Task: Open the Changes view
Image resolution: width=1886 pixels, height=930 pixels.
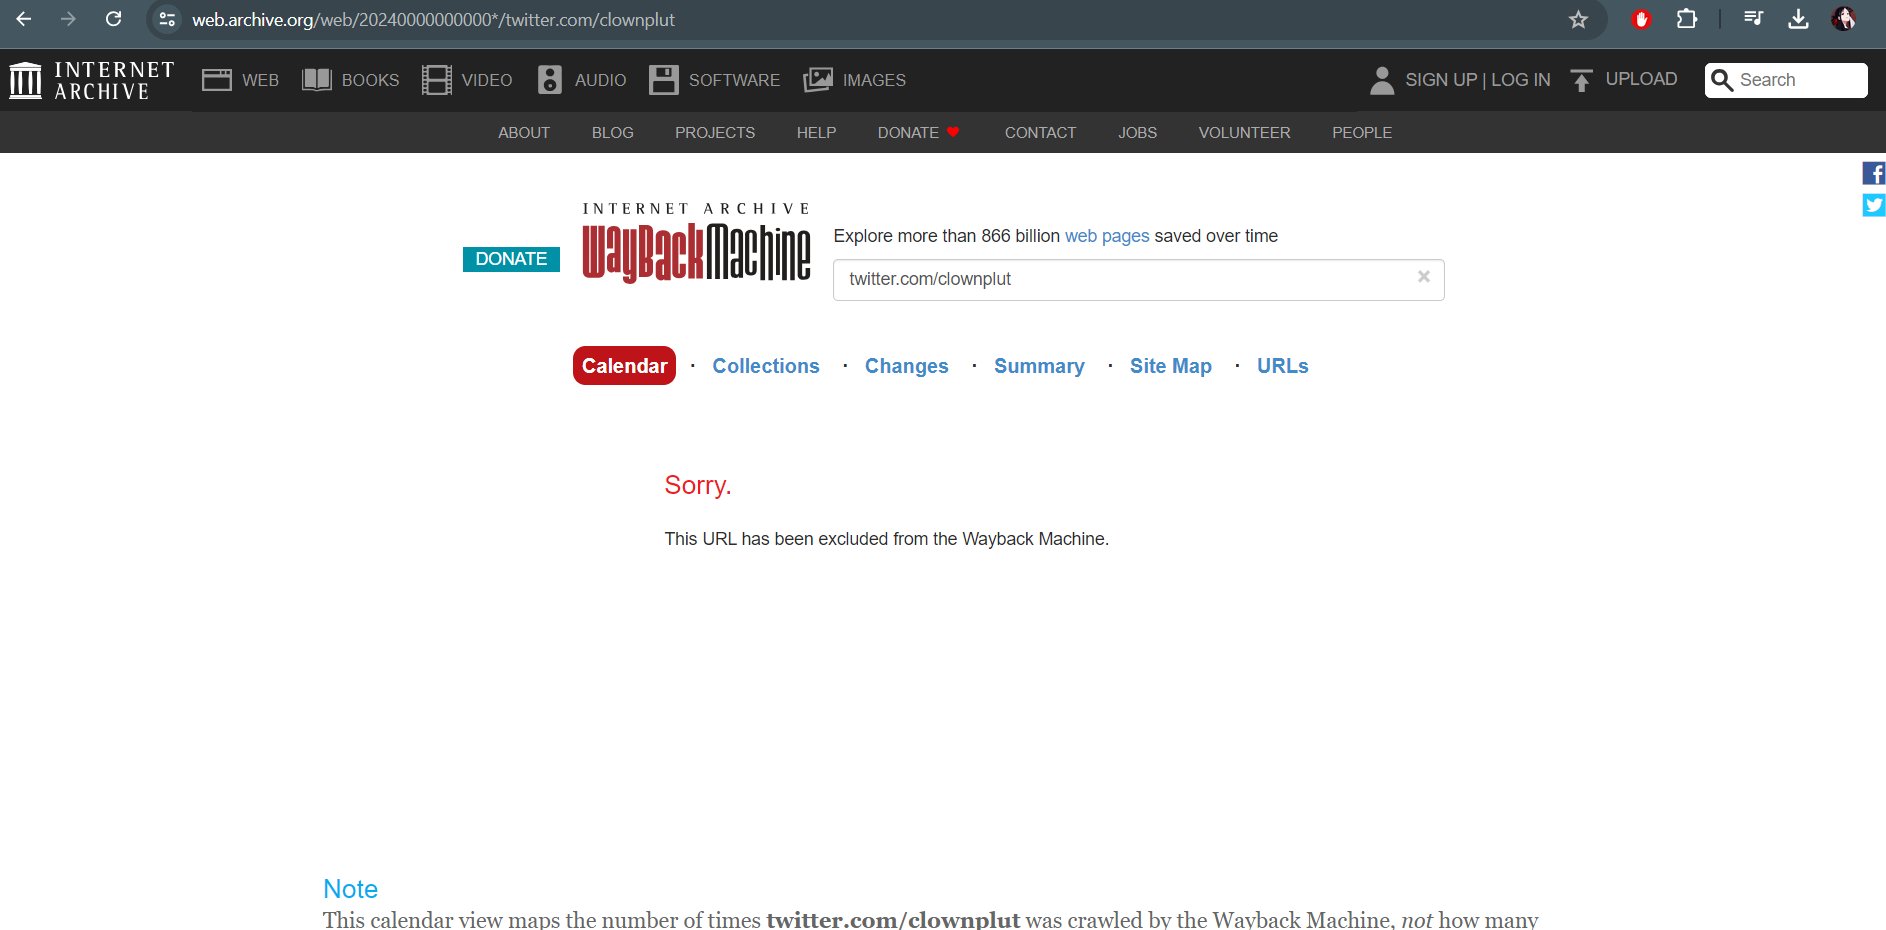Action: [x=907, y=366]
